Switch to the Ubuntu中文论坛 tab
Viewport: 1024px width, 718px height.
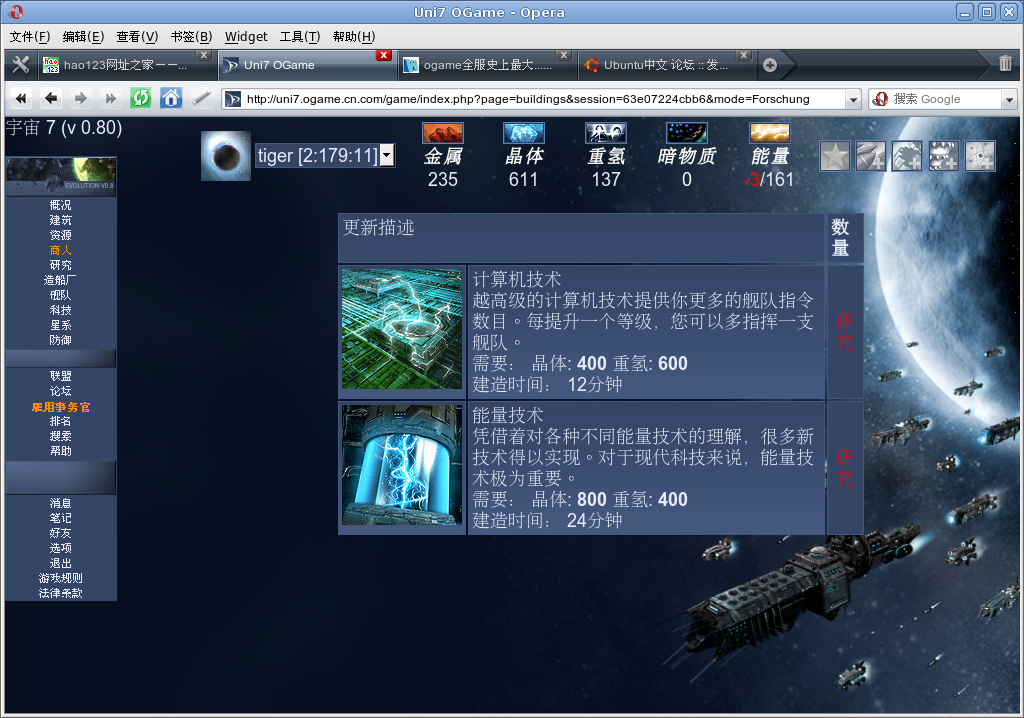coord(665,65)
